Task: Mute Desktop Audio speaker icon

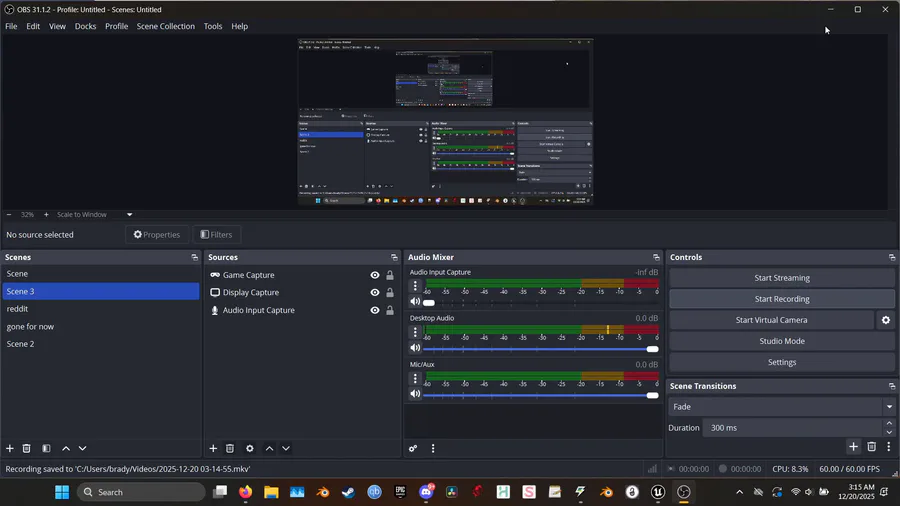Action: point(415,348)
